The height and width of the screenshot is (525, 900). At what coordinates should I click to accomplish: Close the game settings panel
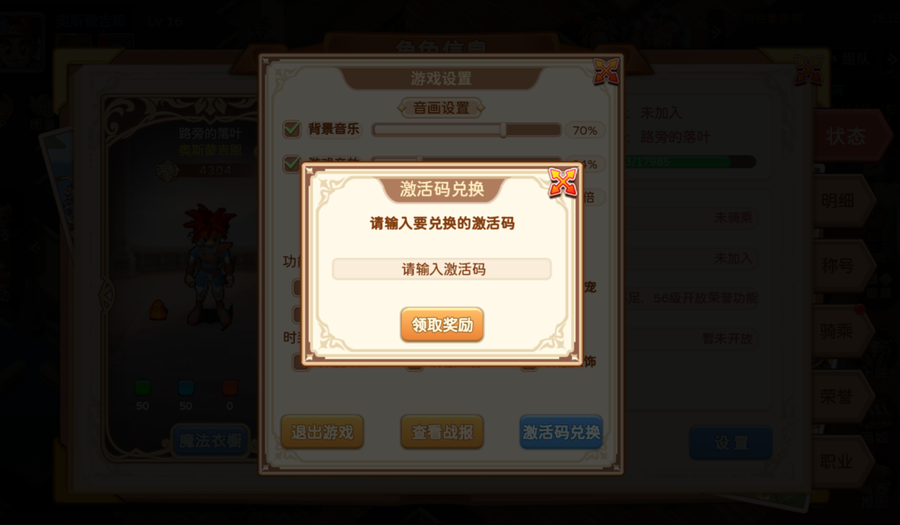(x=606, y=71)
